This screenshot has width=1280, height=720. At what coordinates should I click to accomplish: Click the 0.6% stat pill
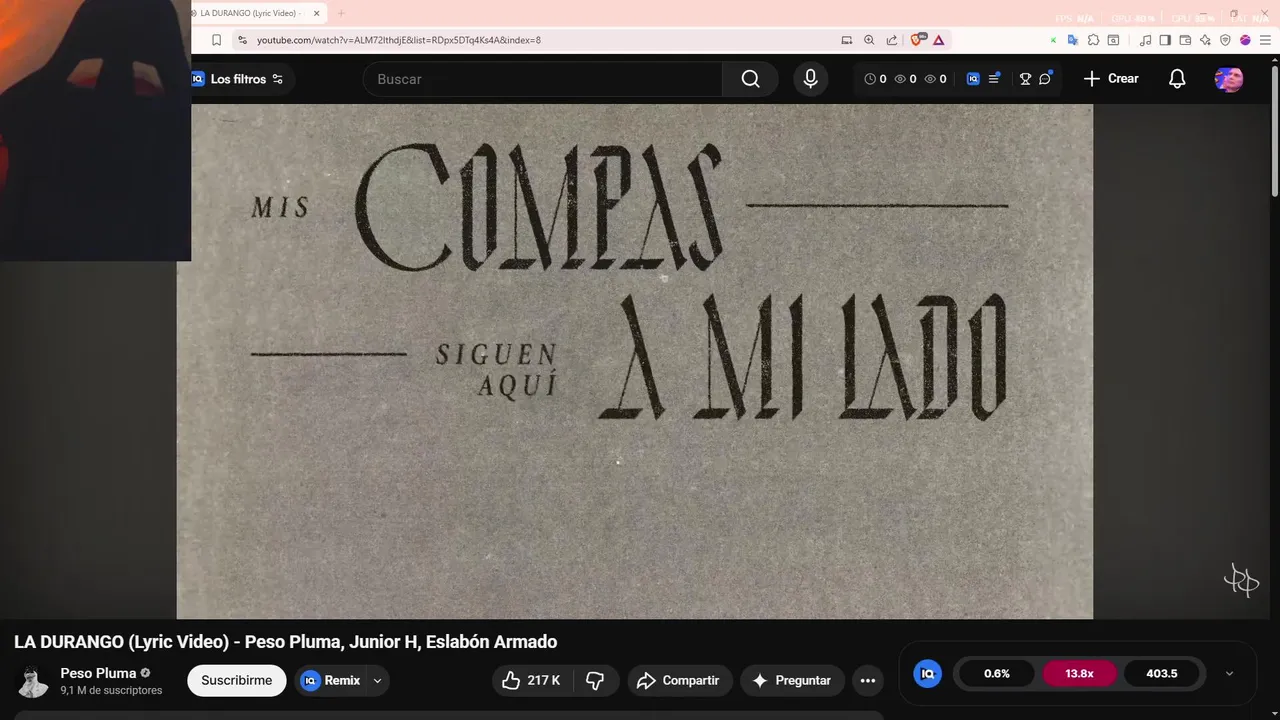[997, 674]
